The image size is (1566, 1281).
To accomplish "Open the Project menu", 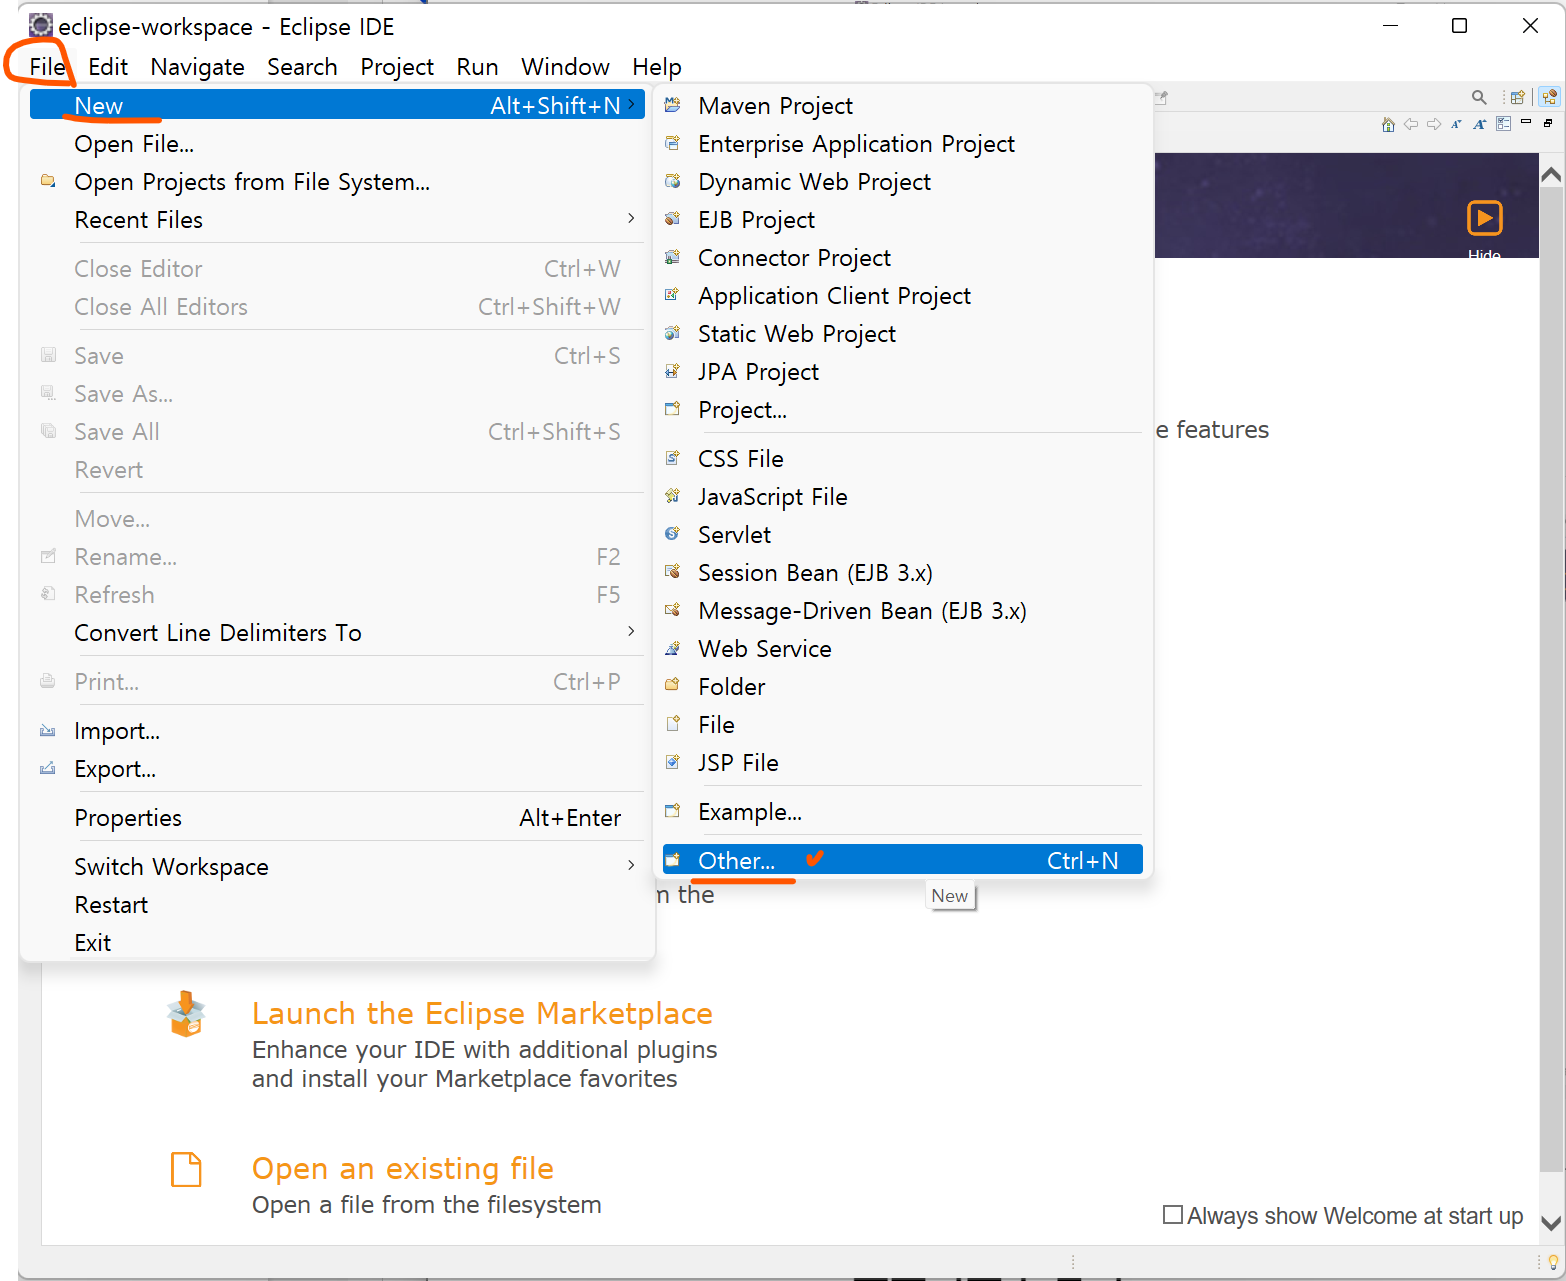I will coord(397,67).
